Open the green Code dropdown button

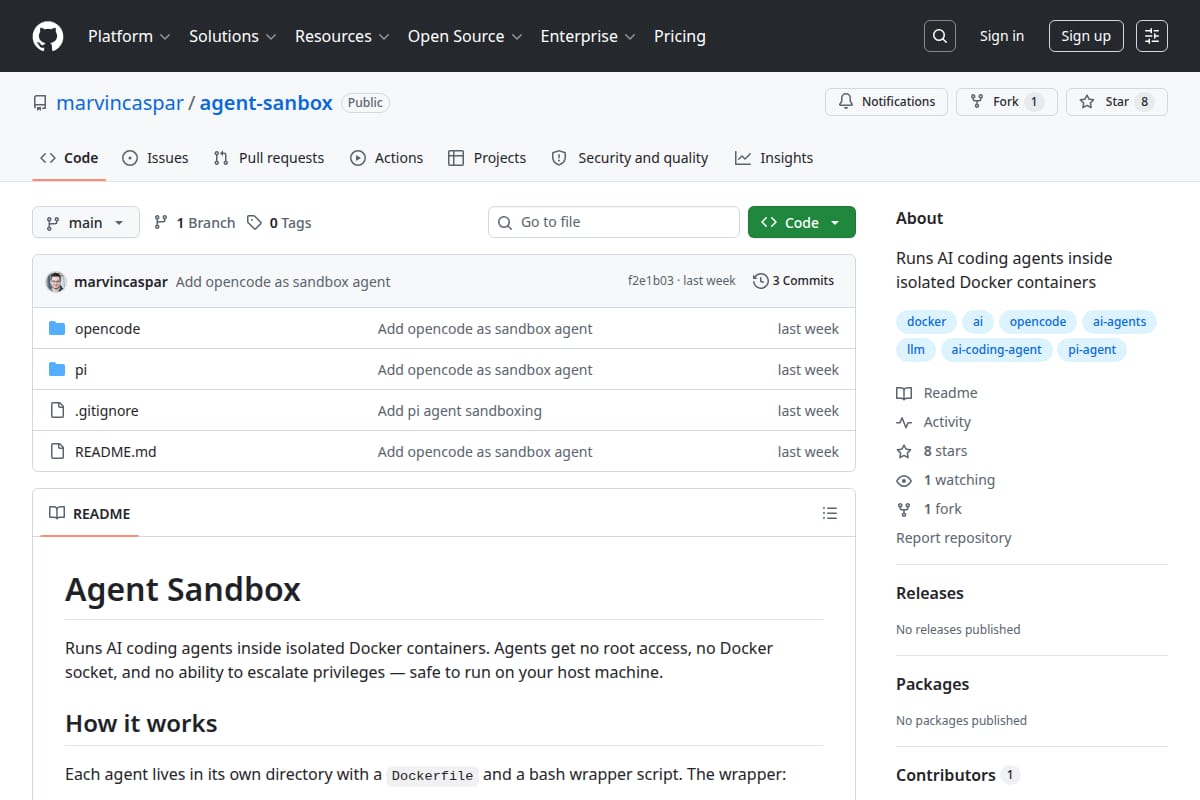coord(801,222)
